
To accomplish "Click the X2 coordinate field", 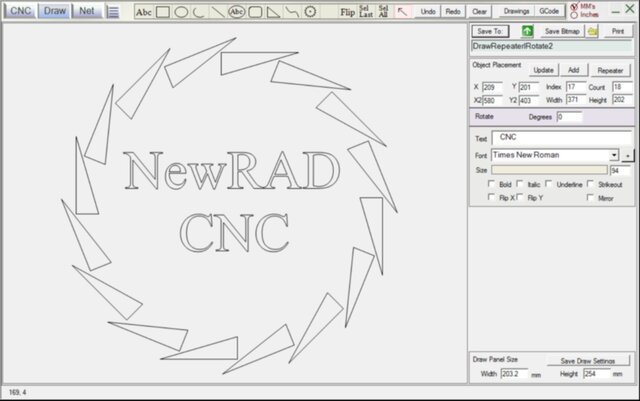I will 492,100.
